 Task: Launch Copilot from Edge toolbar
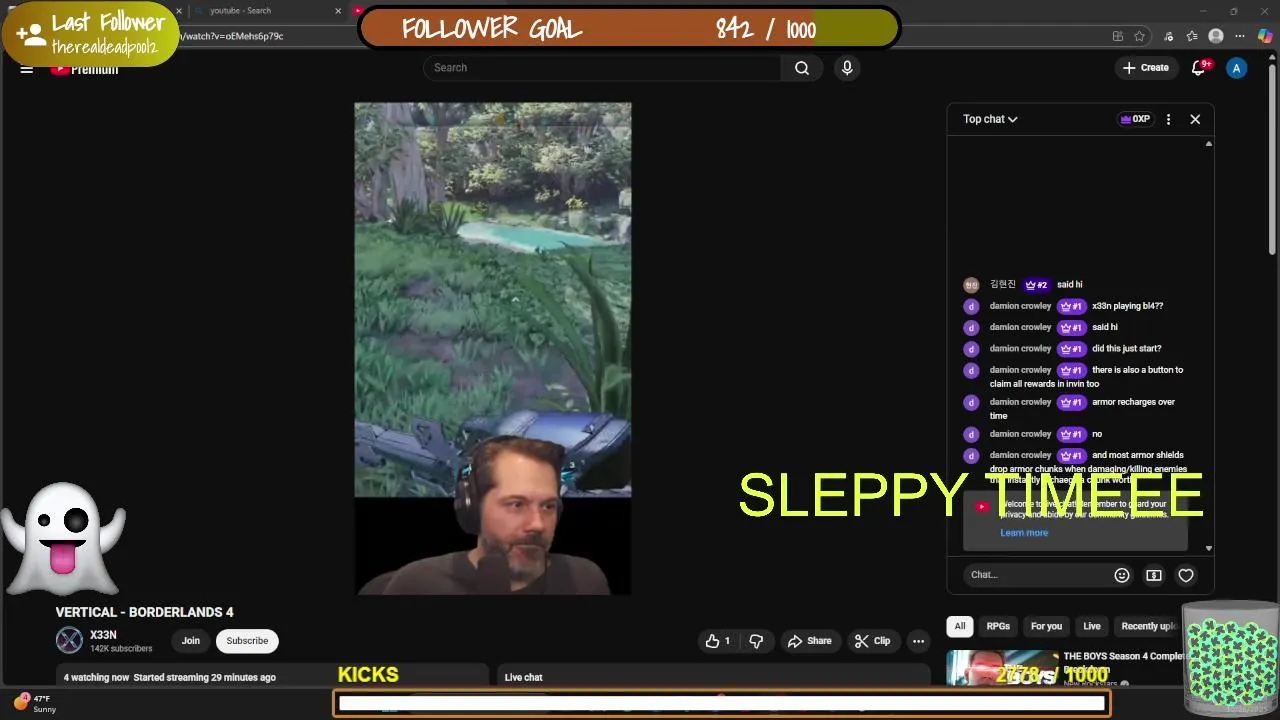click(x=1265, y=36)
